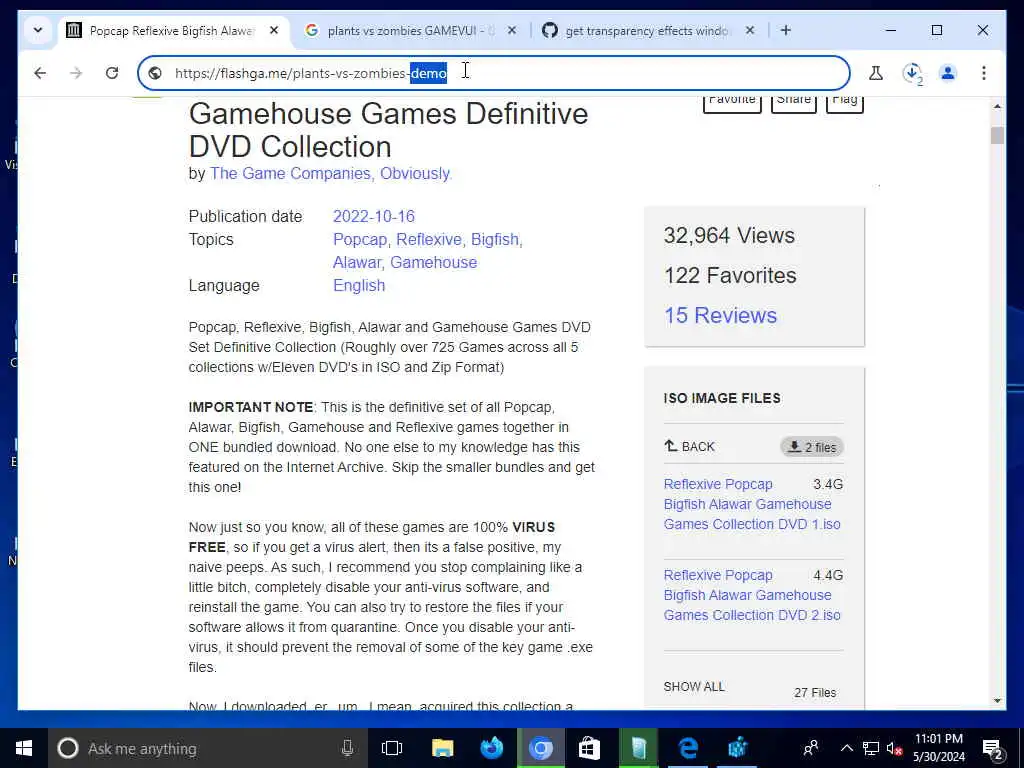Click the page scroll-down arrow
This screenshot has height=768, width=1024.
pyautogui.click(x=997, y=701)
